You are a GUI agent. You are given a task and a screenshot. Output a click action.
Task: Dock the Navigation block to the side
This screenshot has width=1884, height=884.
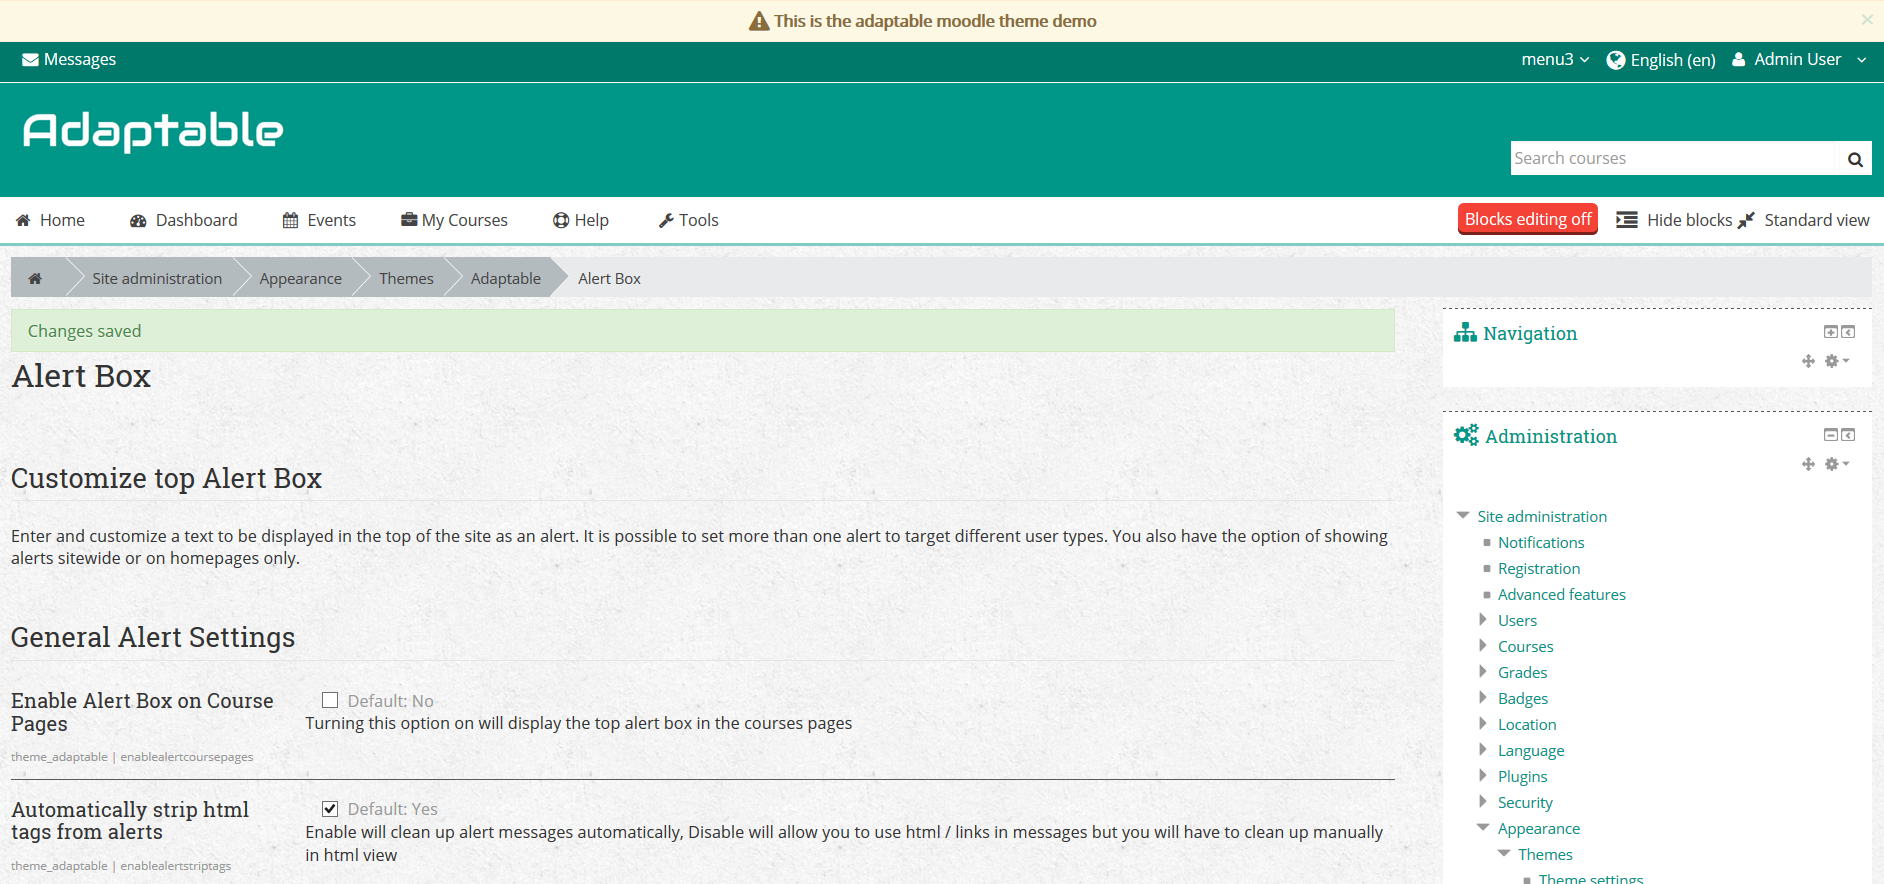click(x=1848, y=332)
